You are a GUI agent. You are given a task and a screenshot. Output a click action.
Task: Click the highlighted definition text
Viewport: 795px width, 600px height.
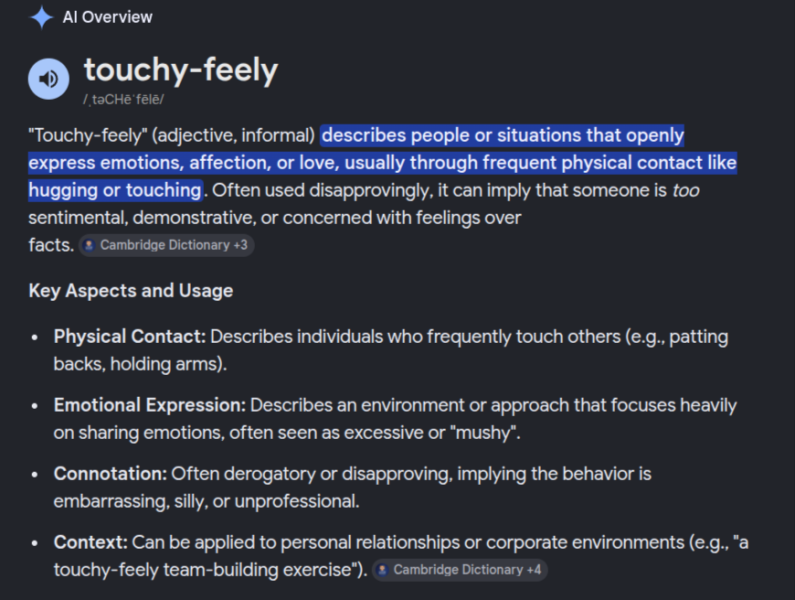(x=382, y=163)
